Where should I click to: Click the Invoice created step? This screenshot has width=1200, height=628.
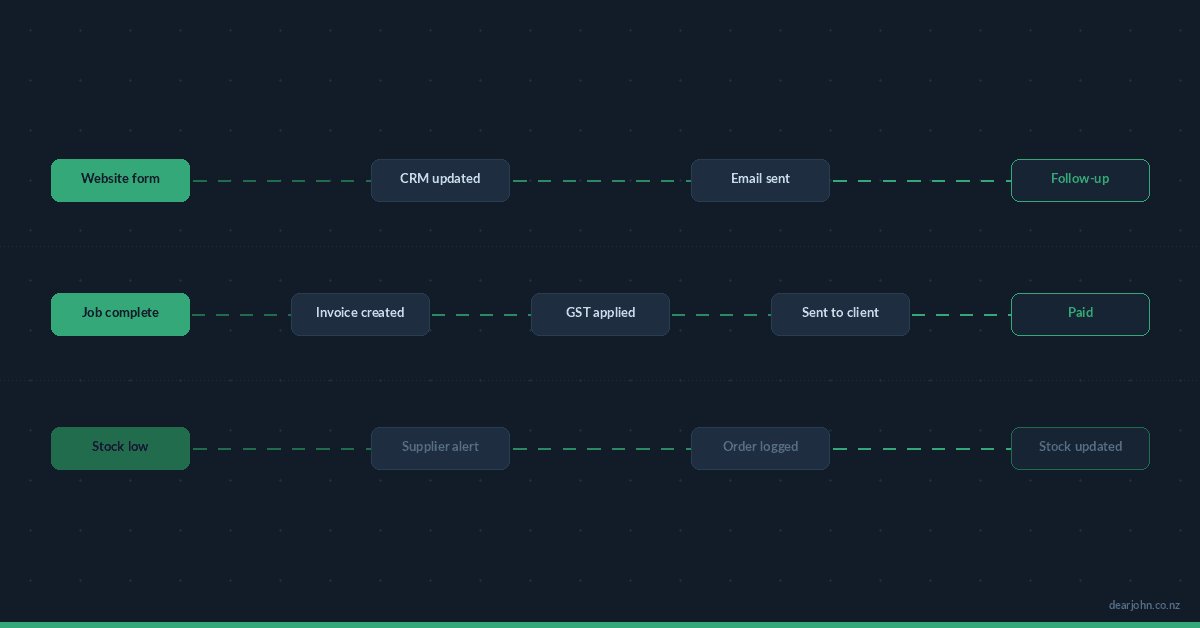coord(360,313)
